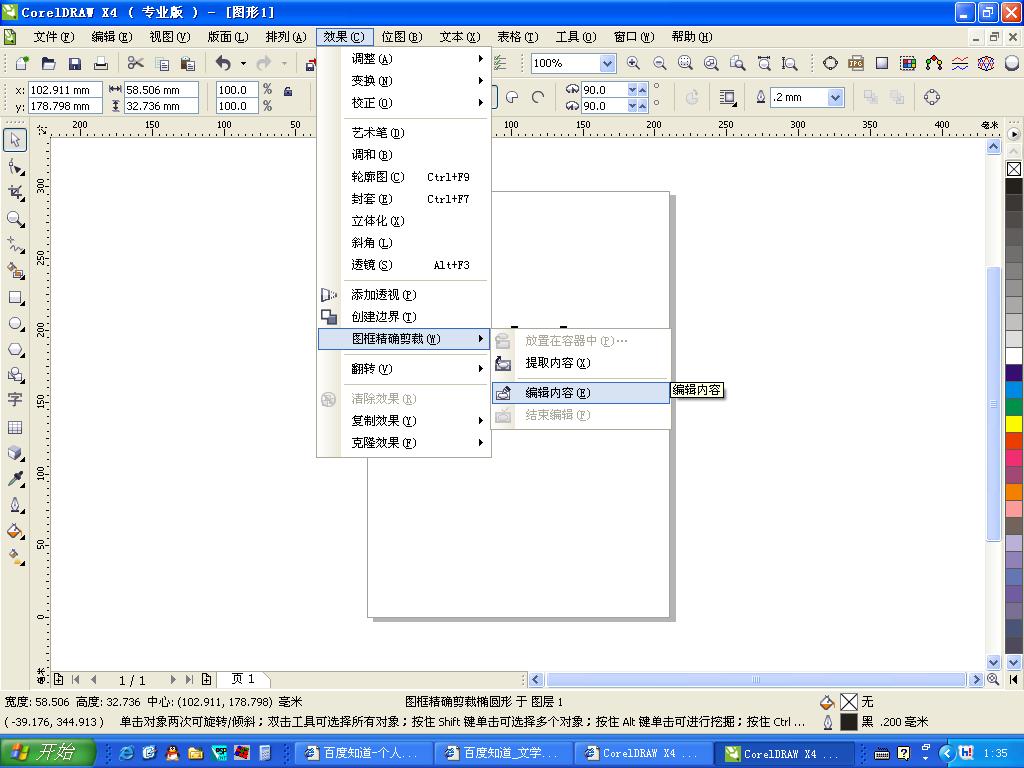Click the Save icon on the standard toolbar

(x=74, y=62)
